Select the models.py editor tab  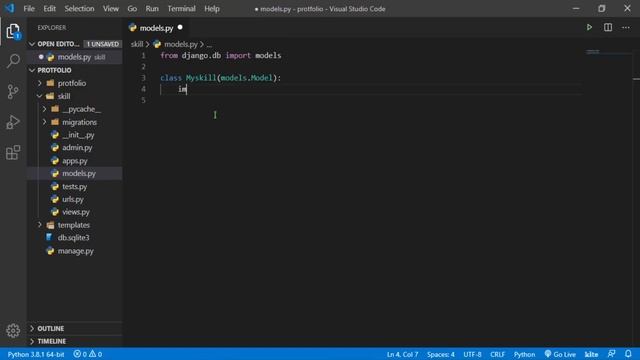(156, 28)
